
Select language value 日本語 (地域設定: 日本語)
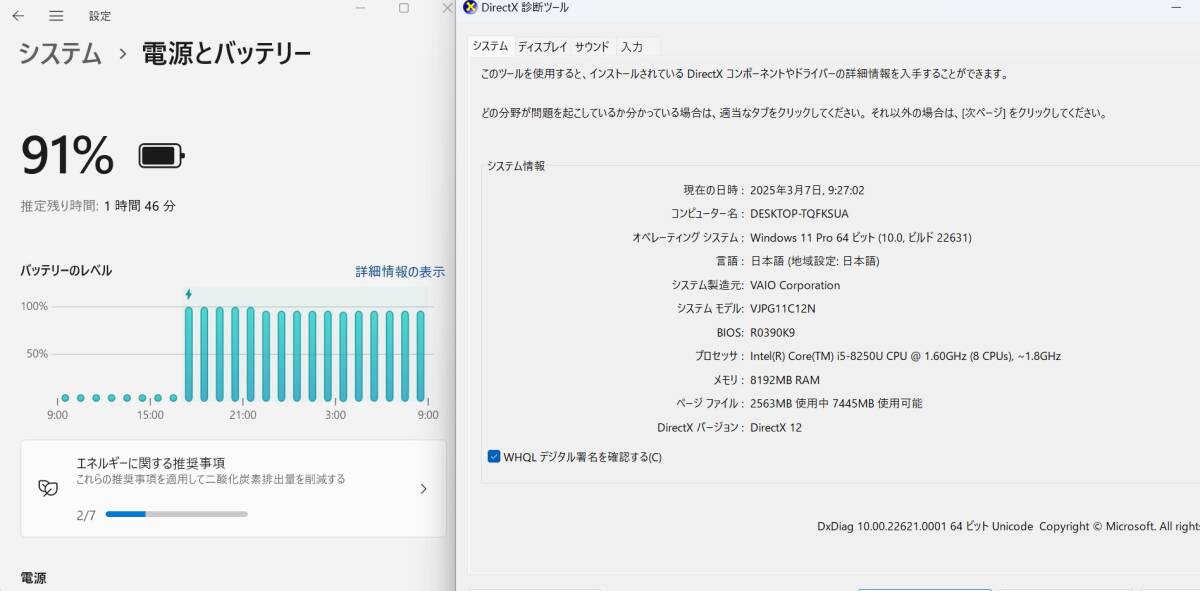tap(816, 261)
